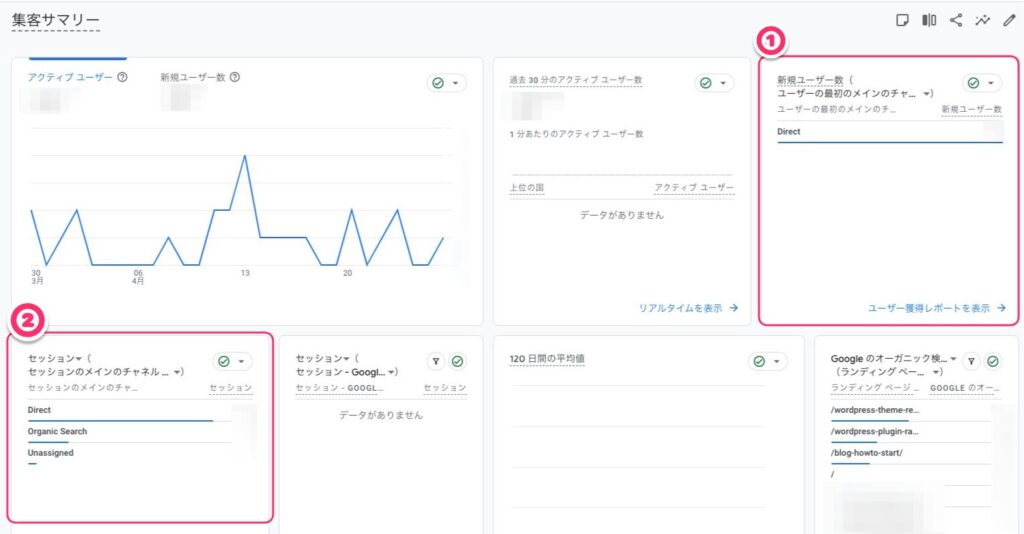Screen dimensions: 1024x534
Task: Click filter icon on セッション - Google card
Action: [x=436, y=362]
